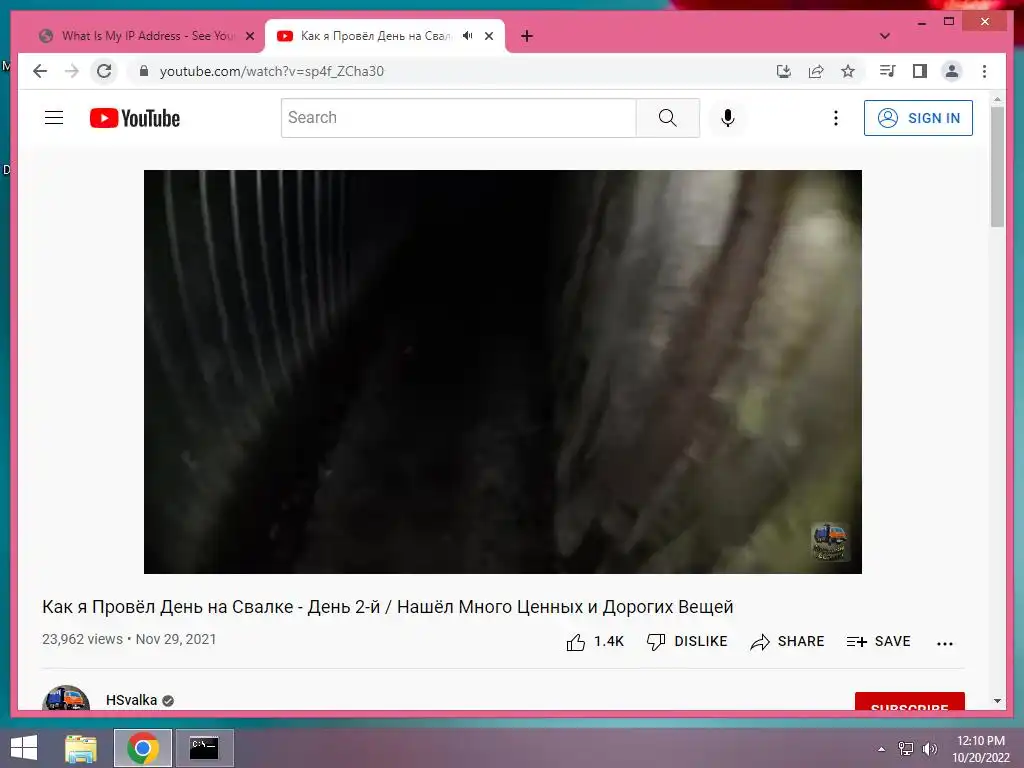Screen dimensions: 1024x768
Task: Open Chrome profile avatar
Action: (952, 71)
